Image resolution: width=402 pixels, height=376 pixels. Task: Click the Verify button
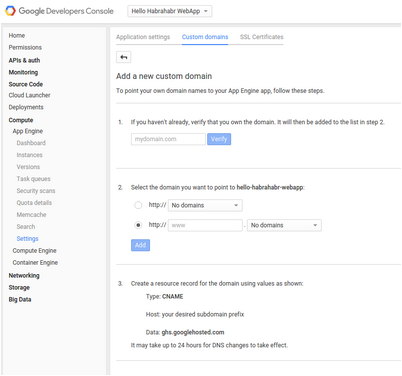[x=219, y=139]
